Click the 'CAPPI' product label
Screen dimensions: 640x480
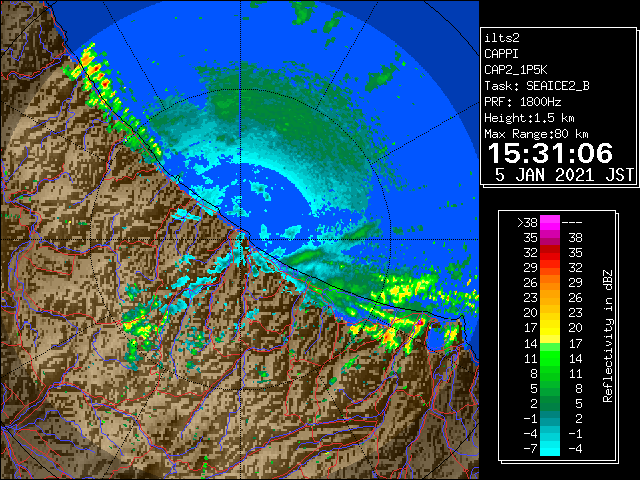[x=501, y=54]
